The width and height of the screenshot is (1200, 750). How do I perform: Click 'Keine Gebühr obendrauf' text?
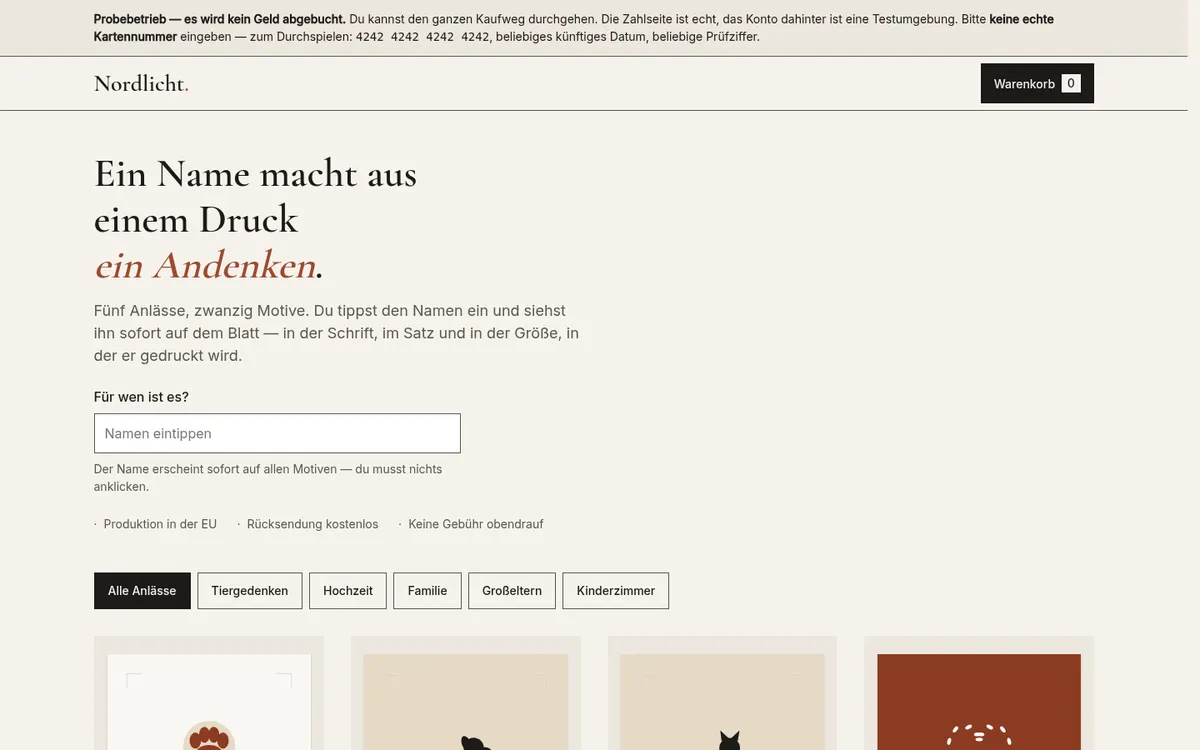[x=476, y=524]
